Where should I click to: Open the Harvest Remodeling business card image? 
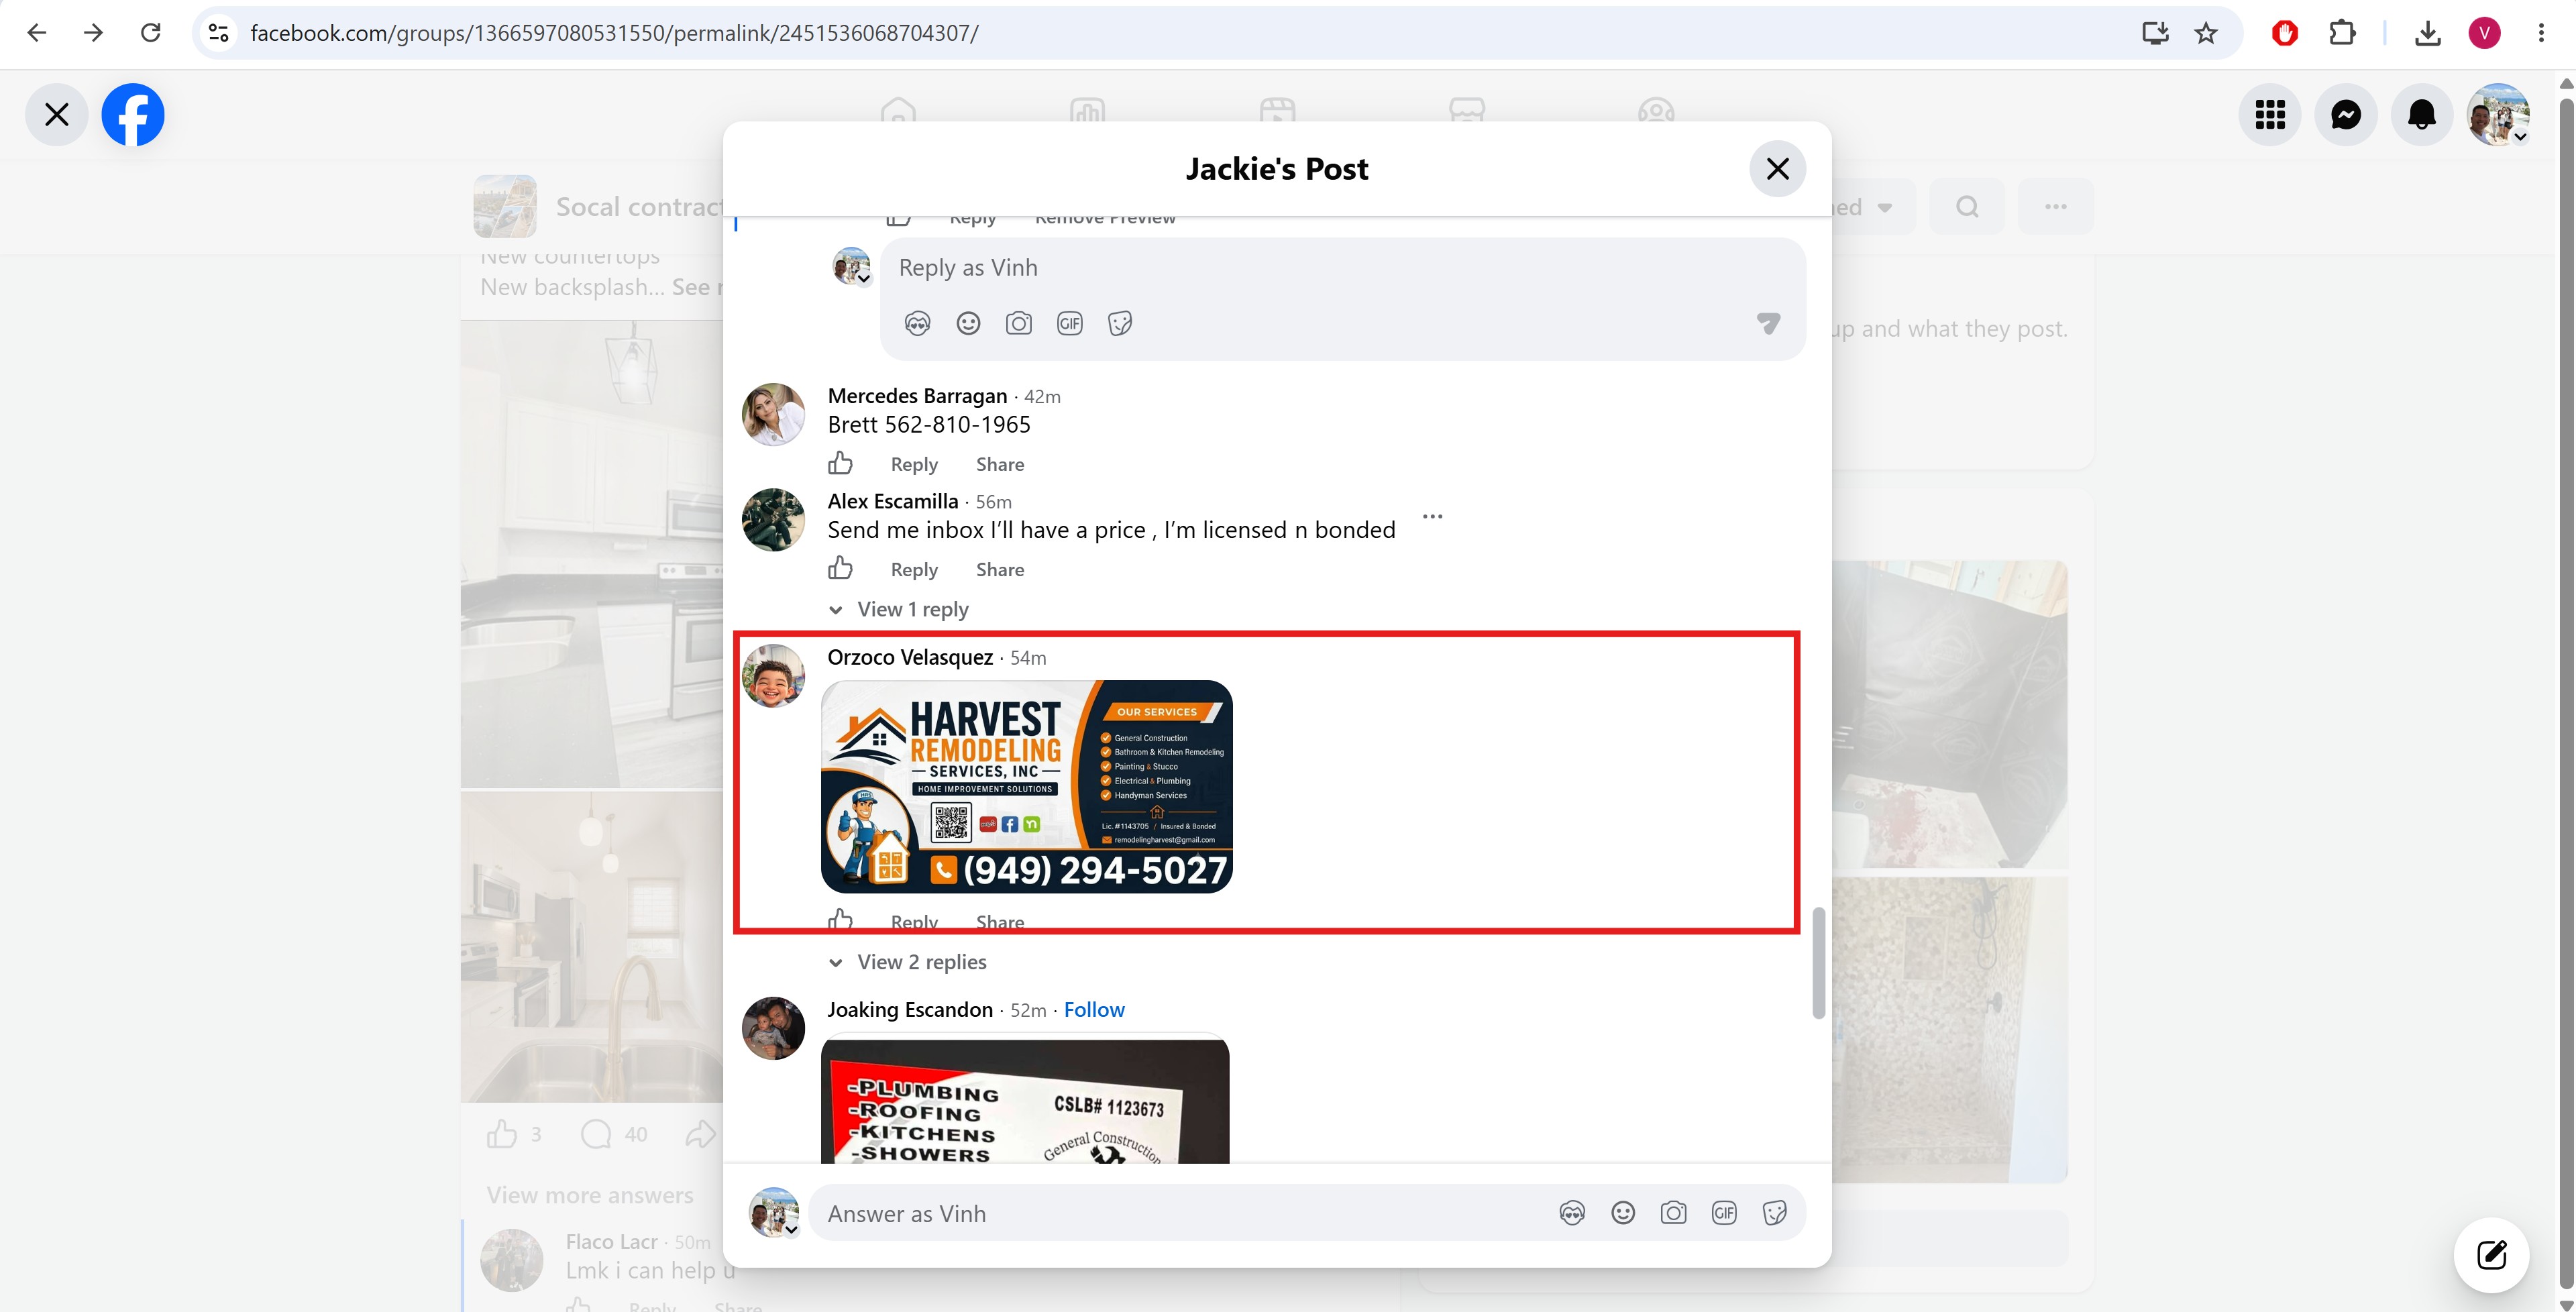(1027, 786)
